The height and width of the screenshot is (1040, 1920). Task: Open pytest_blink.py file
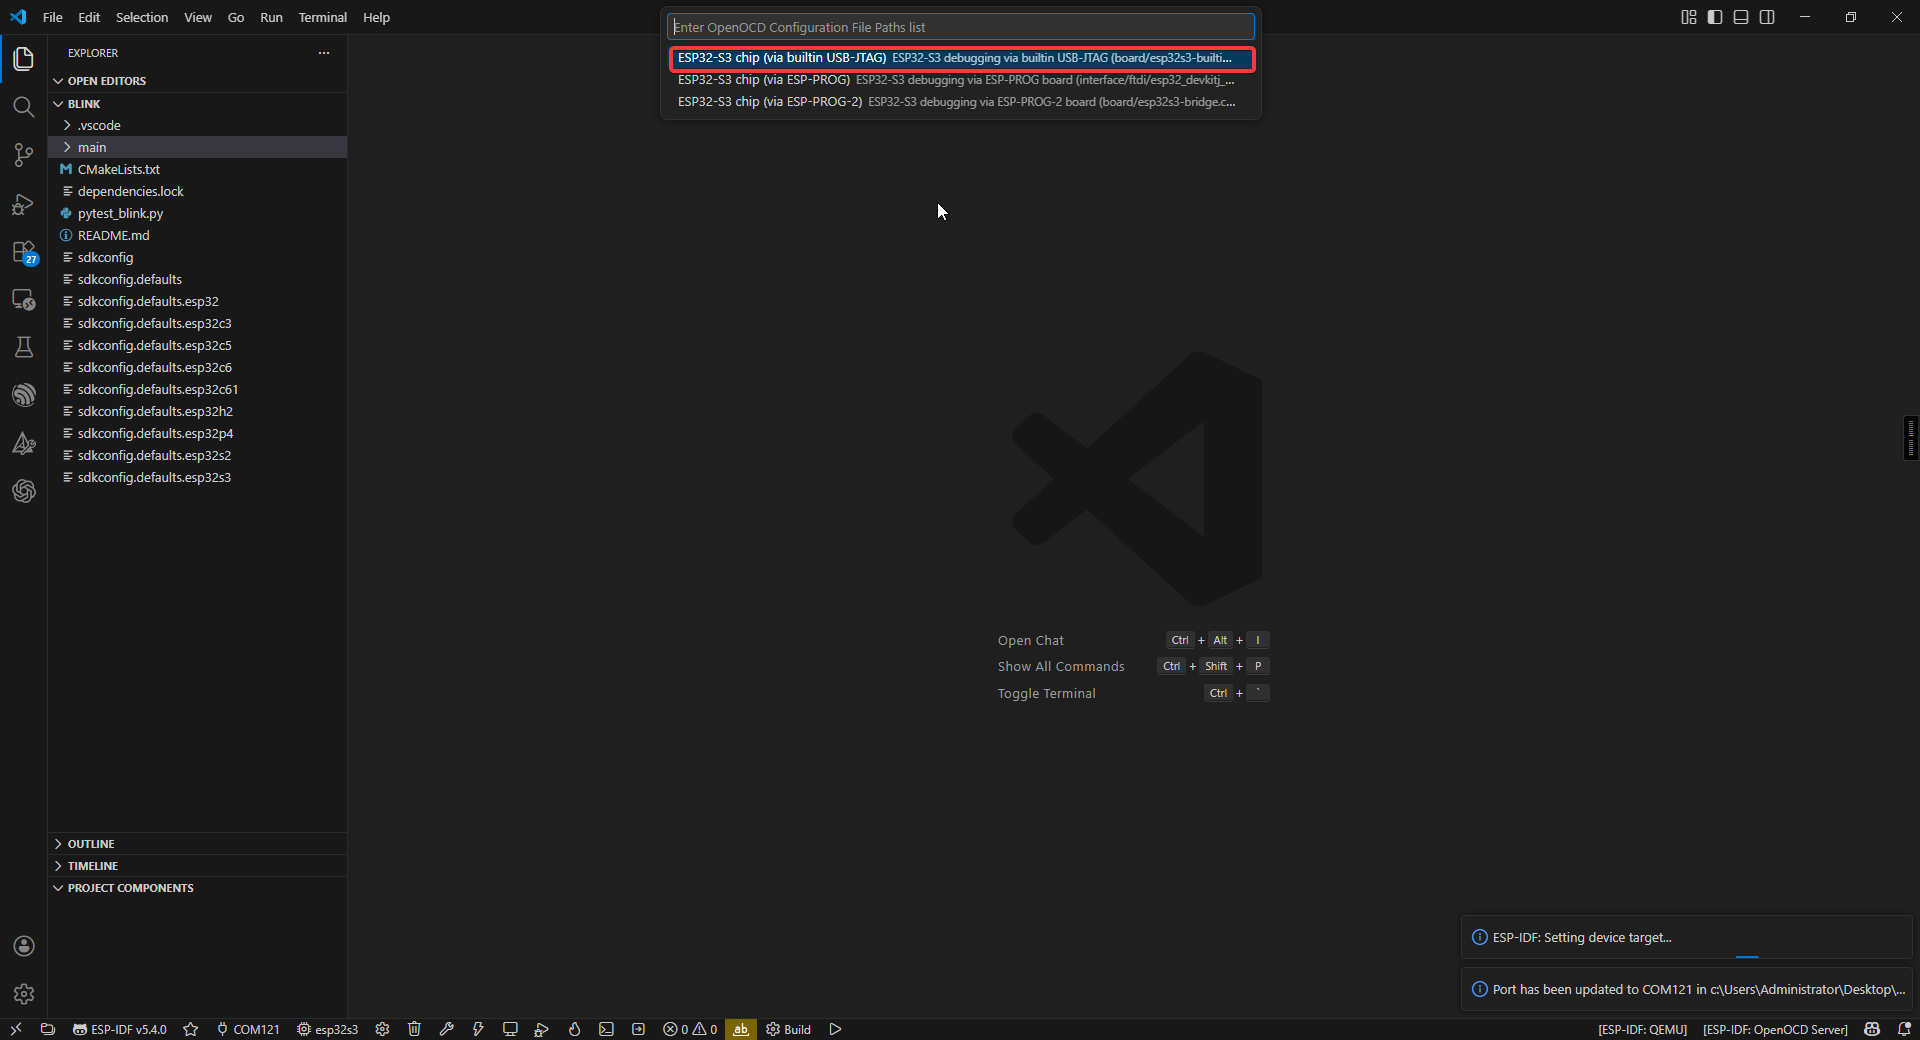coord(198,213)
